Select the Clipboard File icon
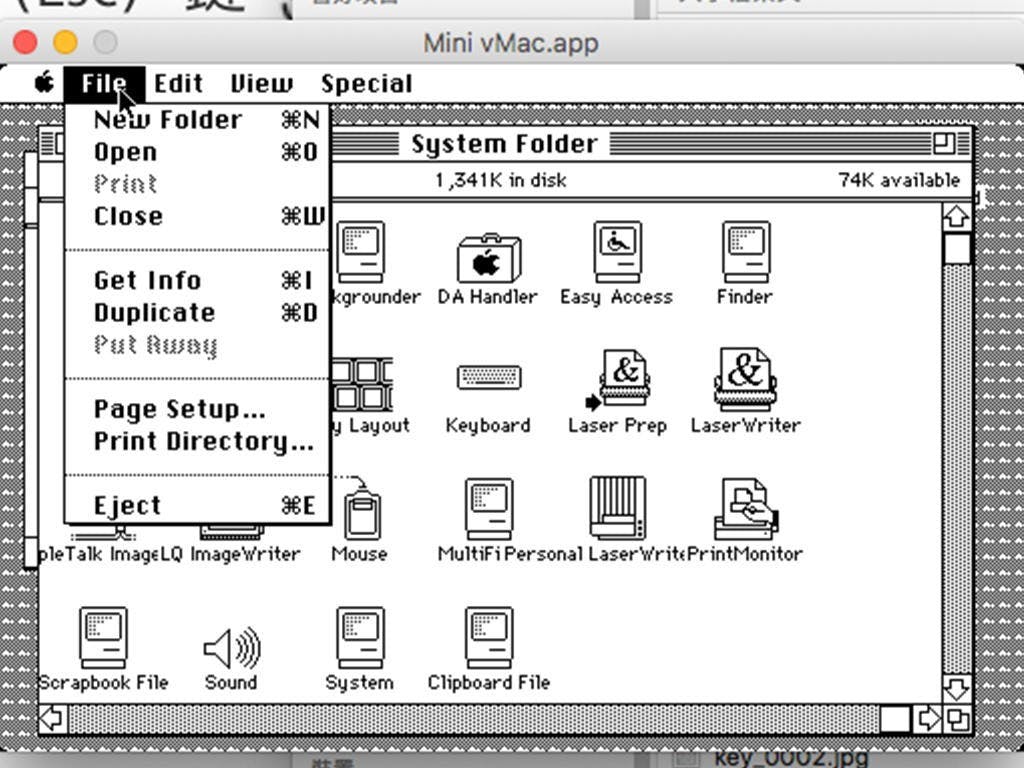 [489, 638]
